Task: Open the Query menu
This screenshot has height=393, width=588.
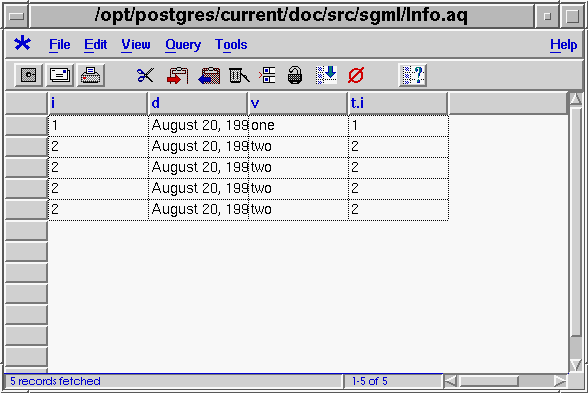Action: 183,45
